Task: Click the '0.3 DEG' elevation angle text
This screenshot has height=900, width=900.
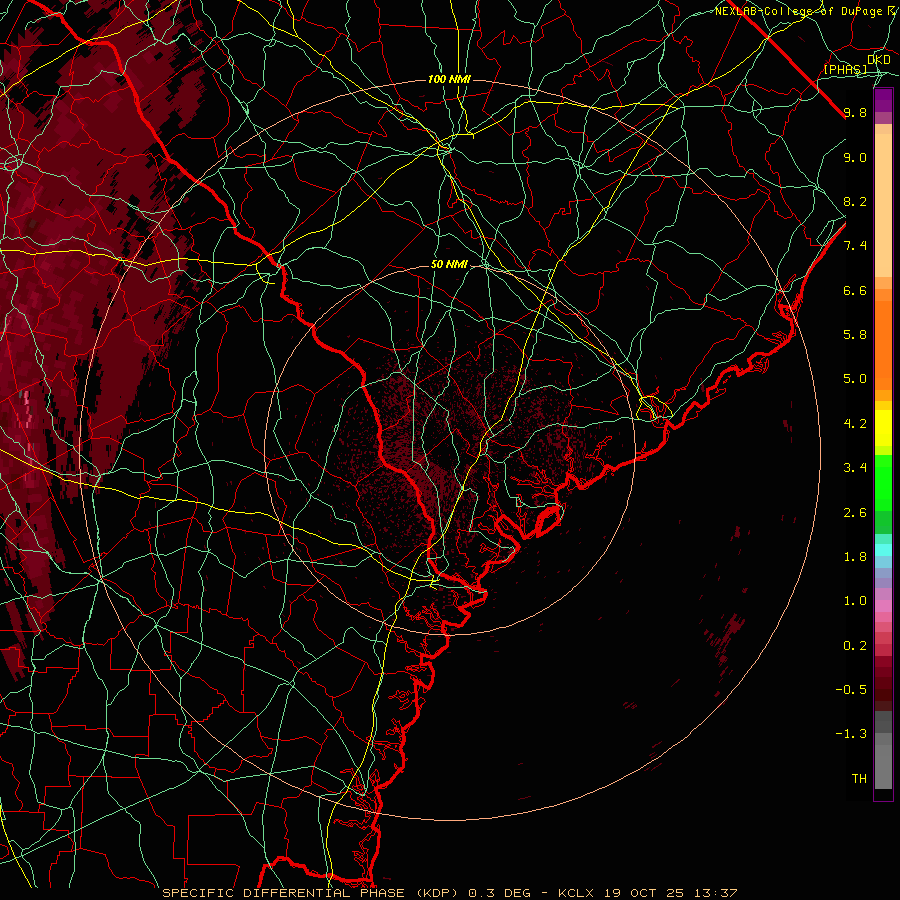Action: (x=500, y=893)
